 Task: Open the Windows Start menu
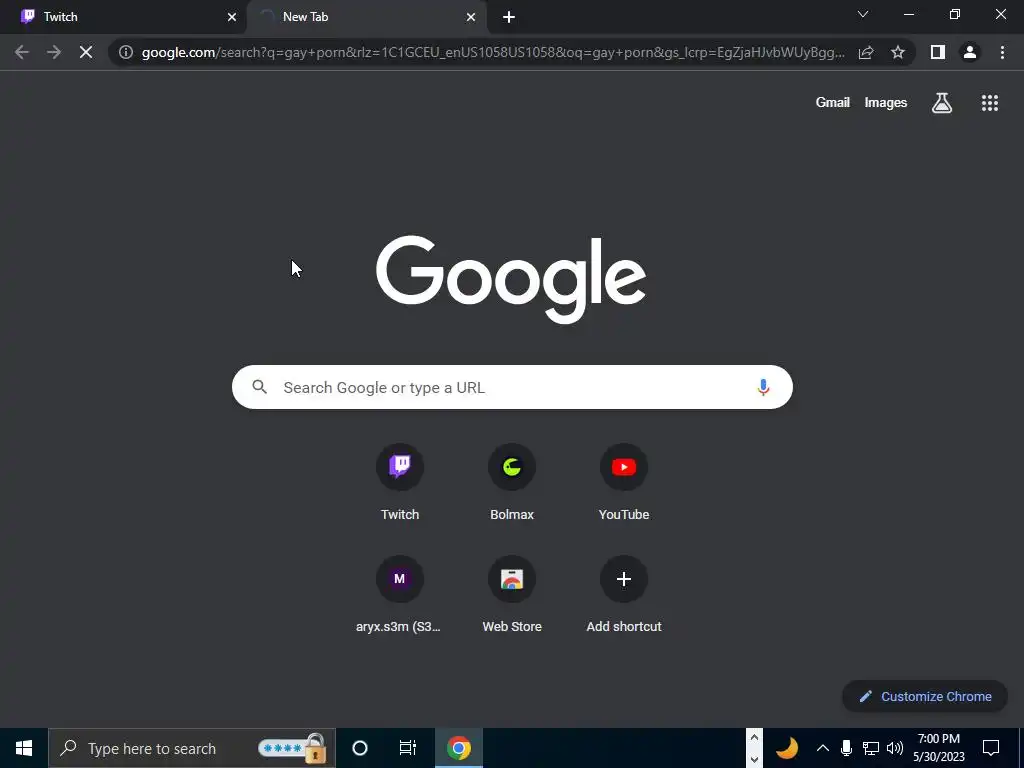click(24, 748)
